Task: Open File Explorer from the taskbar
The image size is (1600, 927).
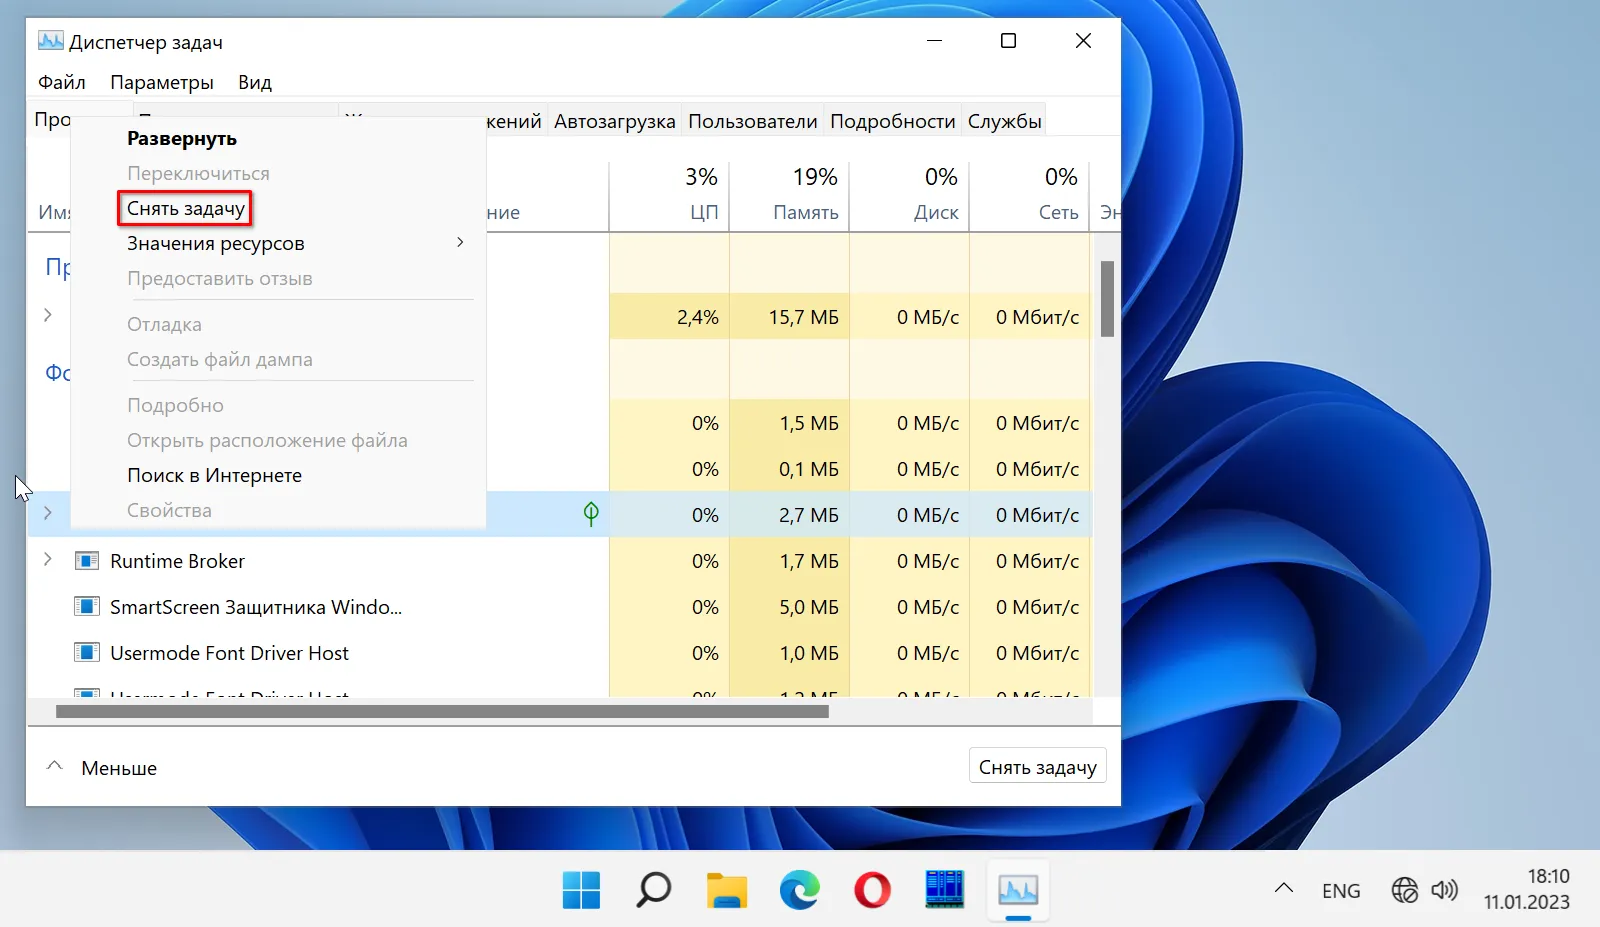Action: coord(727,889)
